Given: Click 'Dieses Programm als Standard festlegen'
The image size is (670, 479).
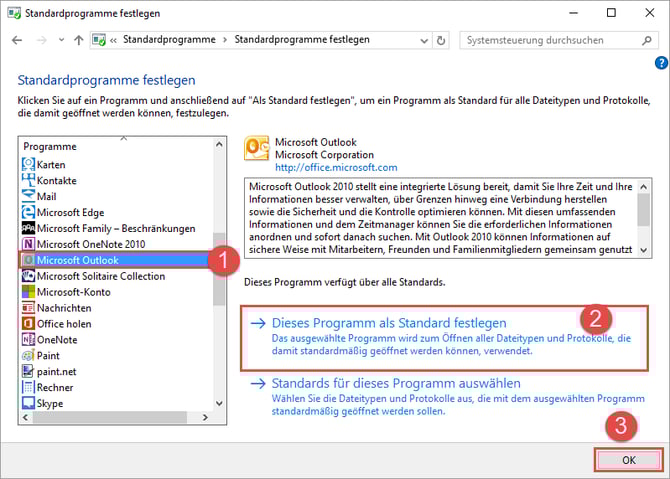Looking at the screenshot, I should pos(389,323).
